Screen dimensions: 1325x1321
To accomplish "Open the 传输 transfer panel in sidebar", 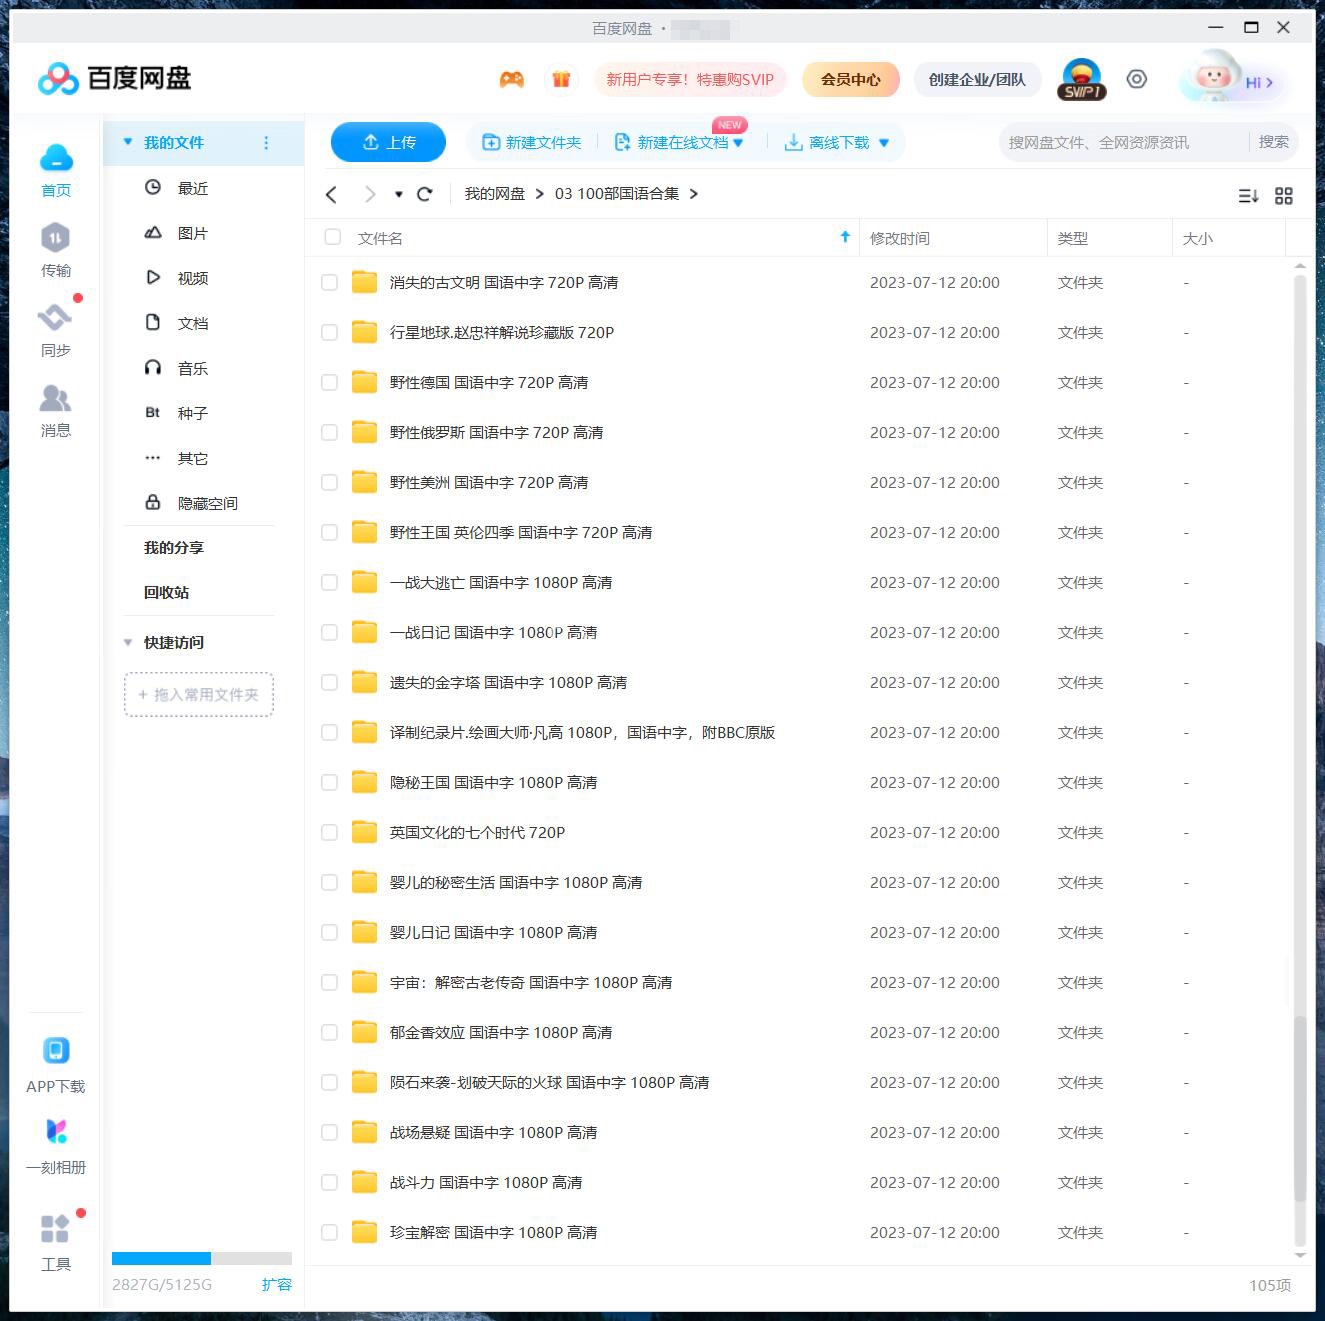I will 55,248.
